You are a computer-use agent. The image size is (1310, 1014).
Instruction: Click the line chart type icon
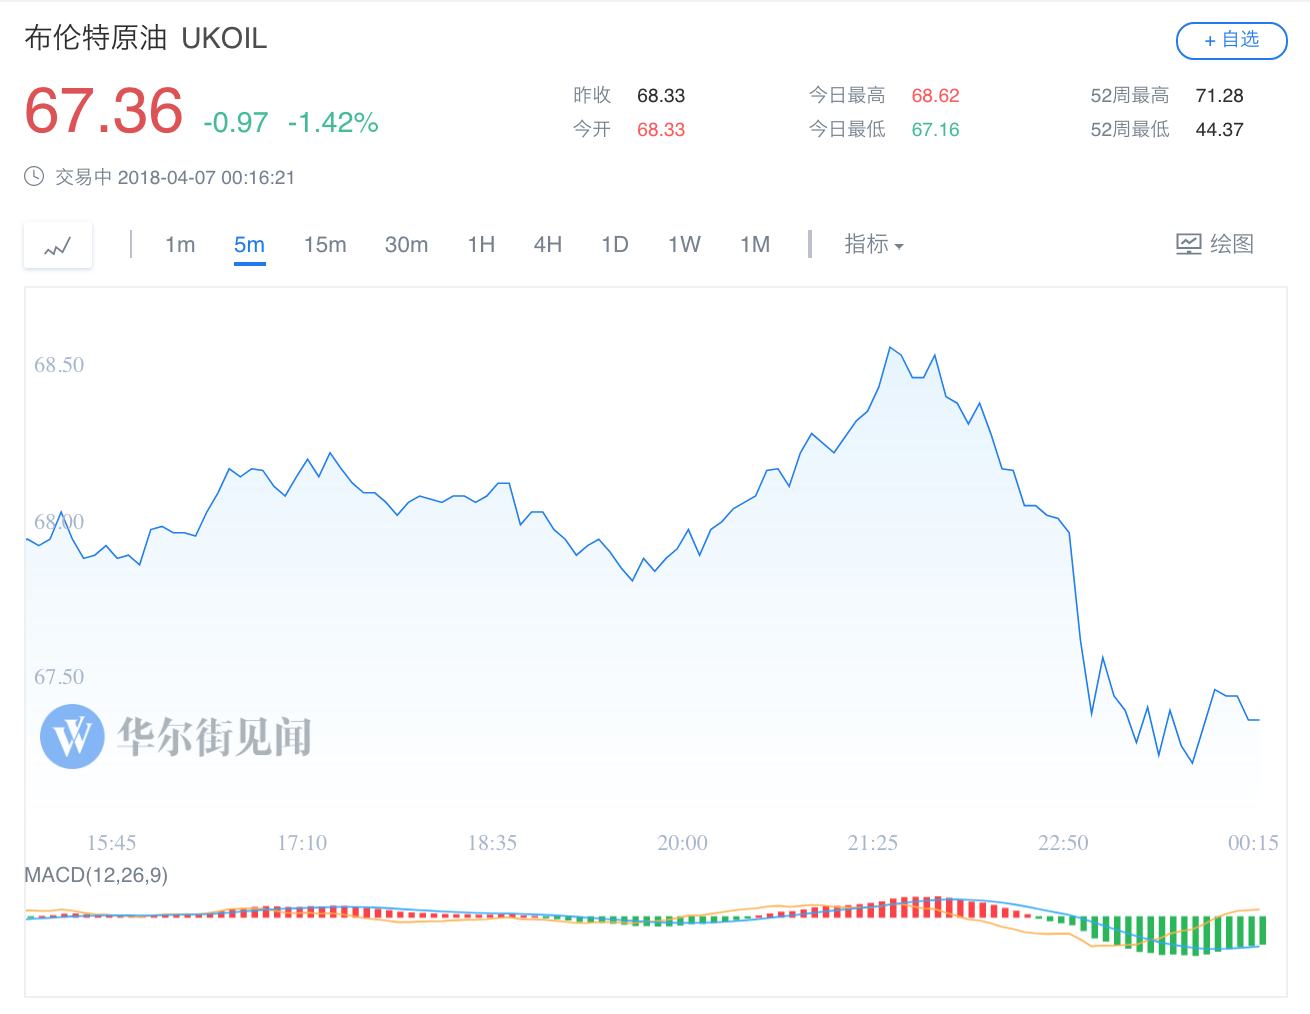(58, 245)
